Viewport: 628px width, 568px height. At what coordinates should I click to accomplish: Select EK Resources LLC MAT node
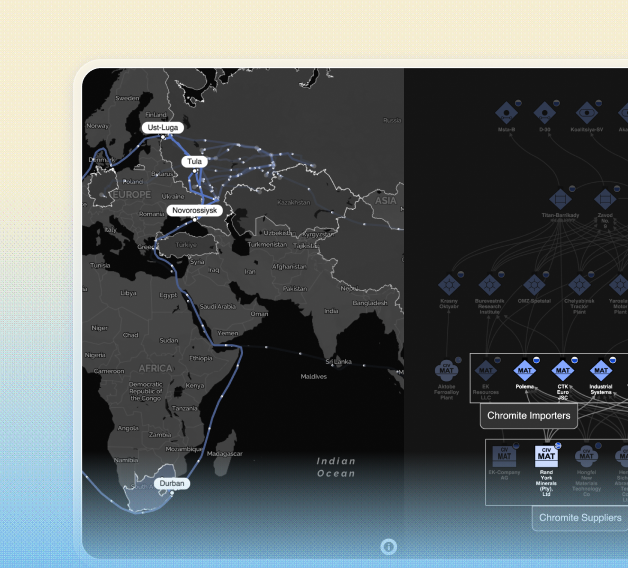click(486, 371)
